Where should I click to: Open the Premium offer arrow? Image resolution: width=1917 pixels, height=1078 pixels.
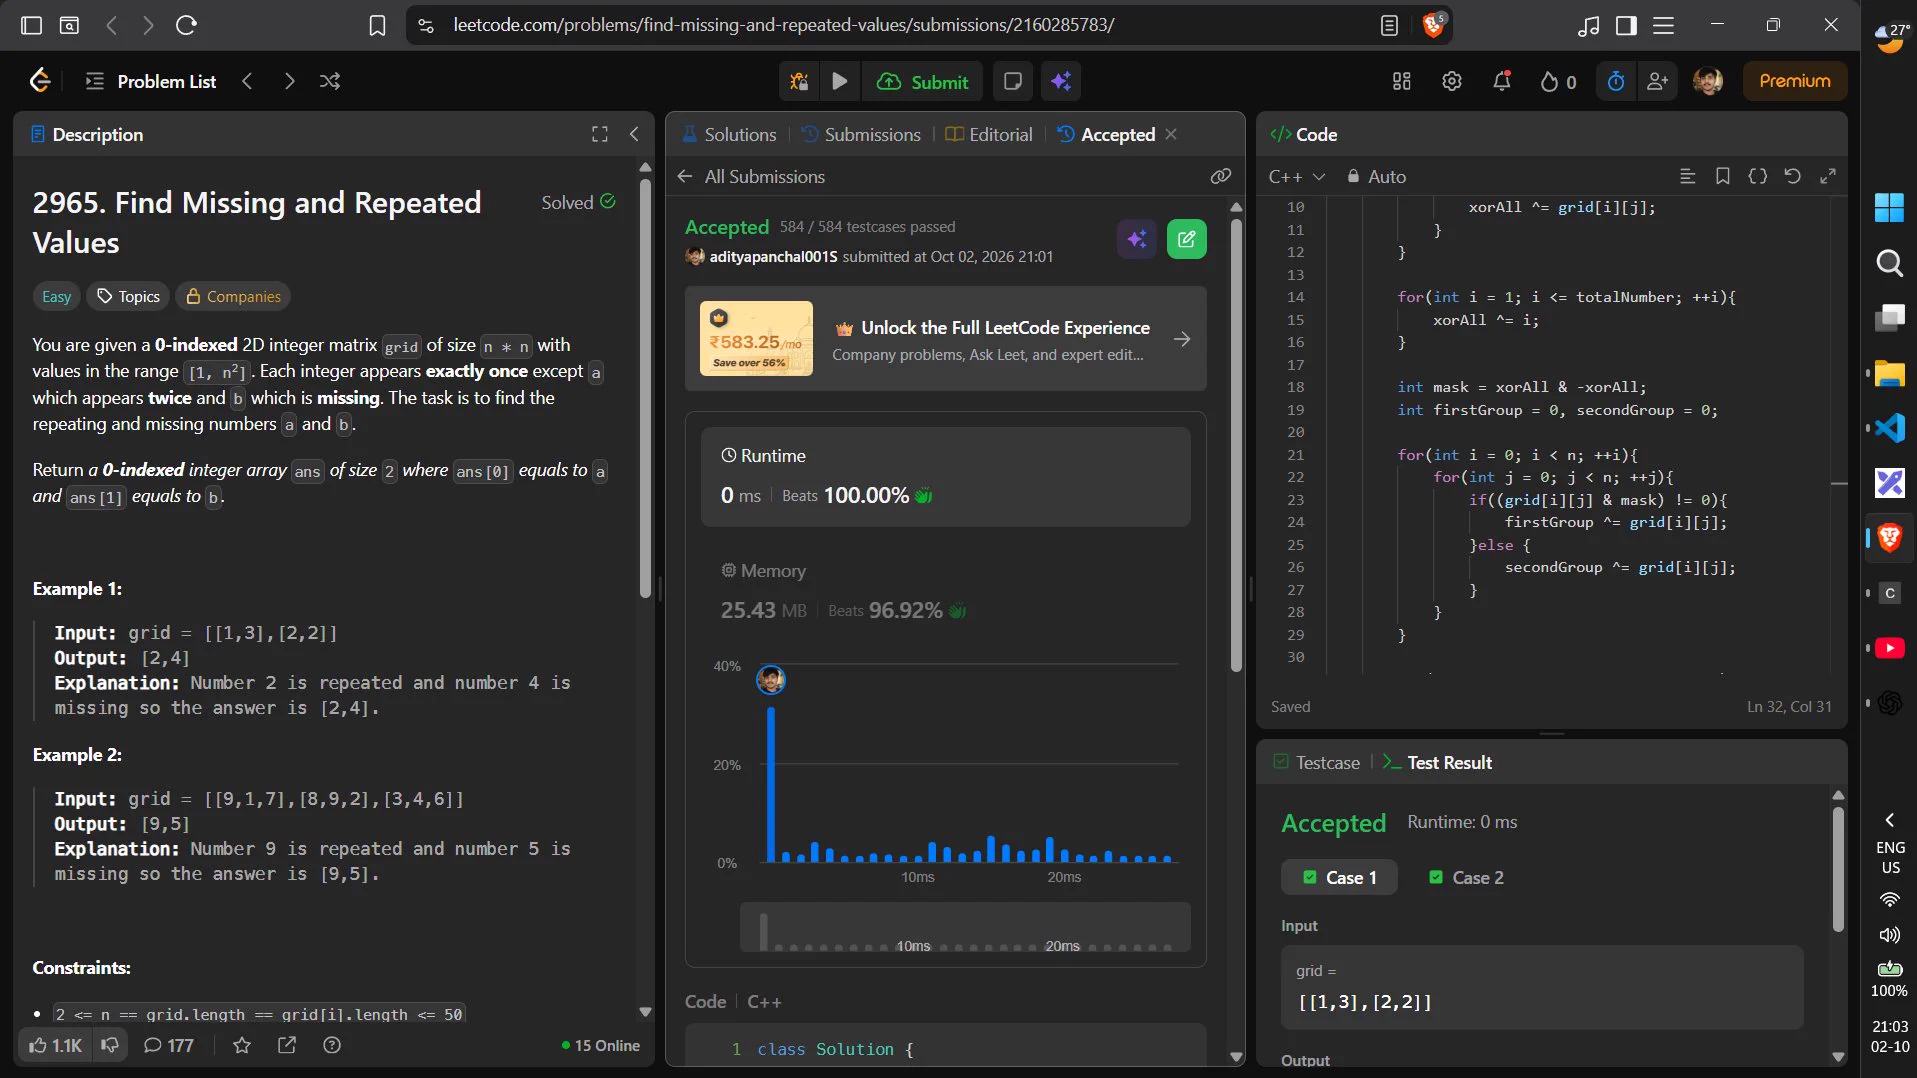1182,339
